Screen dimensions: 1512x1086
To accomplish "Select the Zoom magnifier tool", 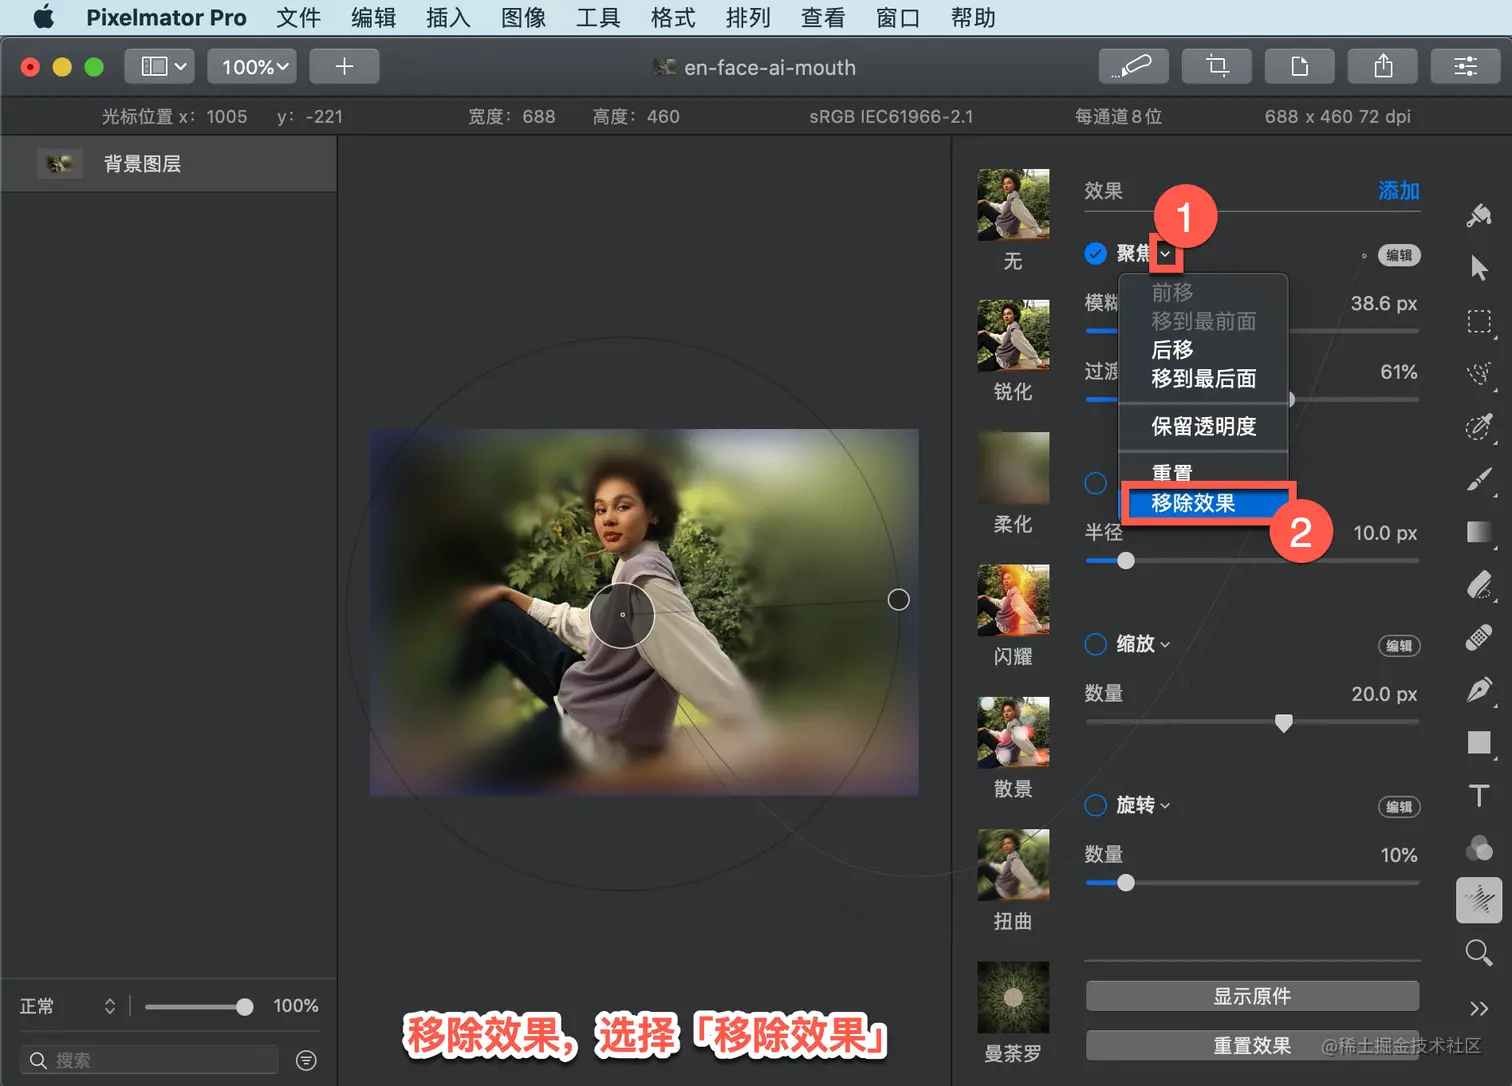I will coord(1479,953).
